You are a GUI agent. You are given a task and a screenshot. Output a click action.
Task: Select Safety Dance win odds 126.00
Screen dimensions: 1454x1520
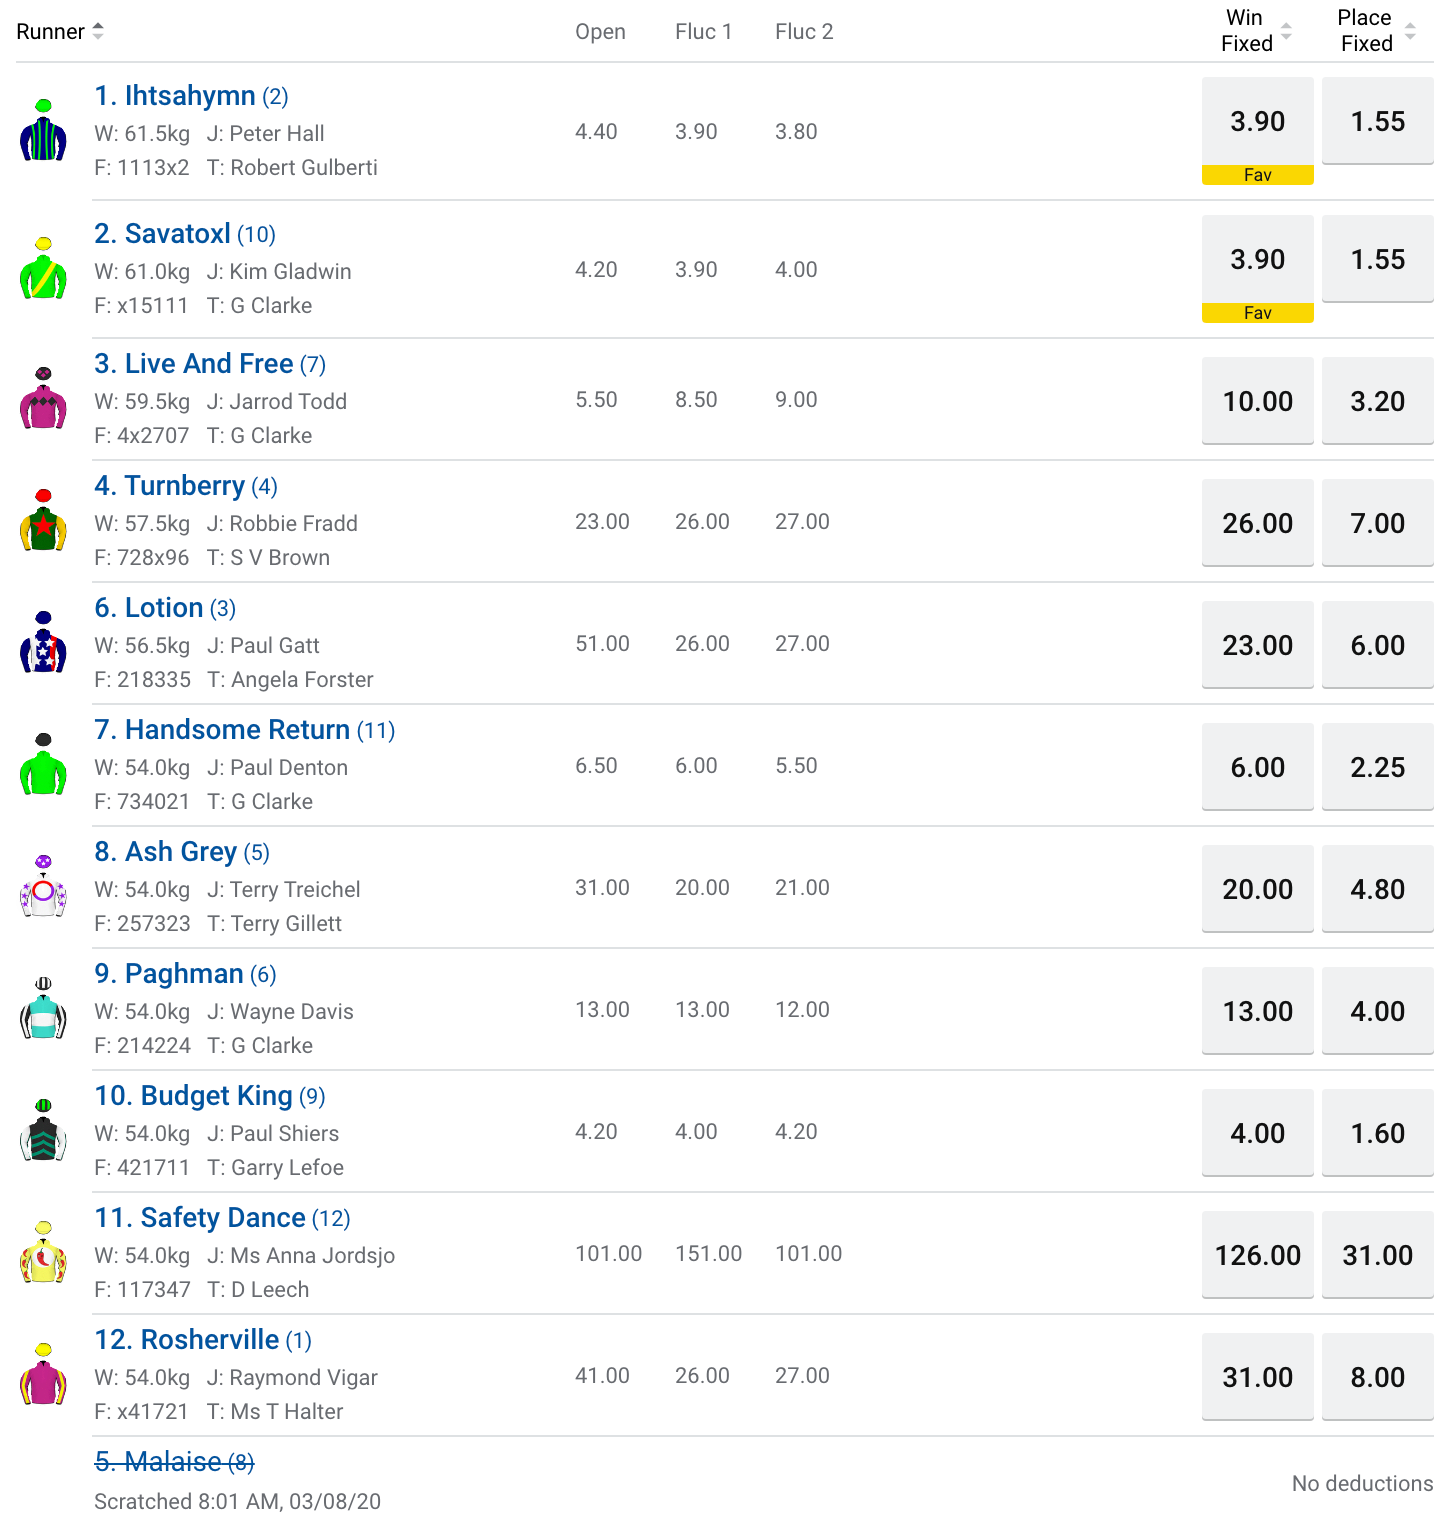(1258, 1255)
